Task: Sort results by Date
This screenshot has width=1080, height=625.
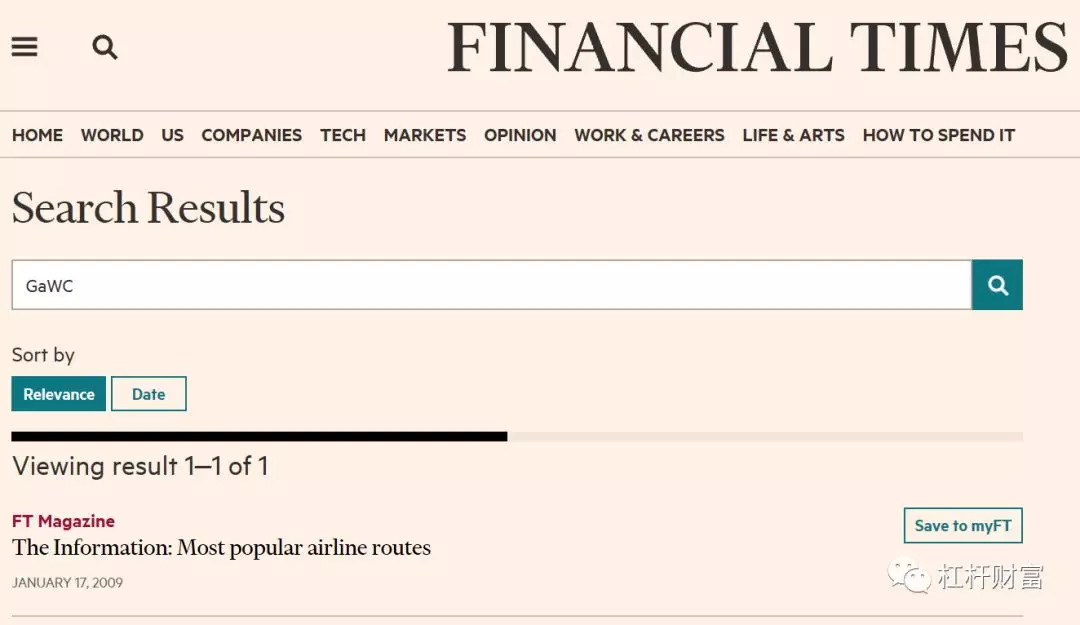Action: point(148,394)
